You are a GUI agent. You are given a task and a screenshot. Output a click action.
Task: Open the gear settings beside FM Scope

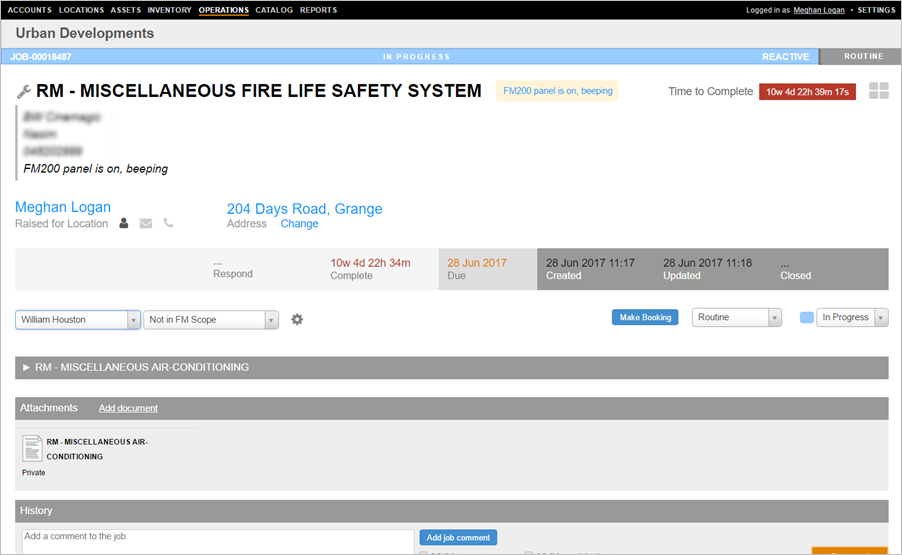tap(297, 320)
